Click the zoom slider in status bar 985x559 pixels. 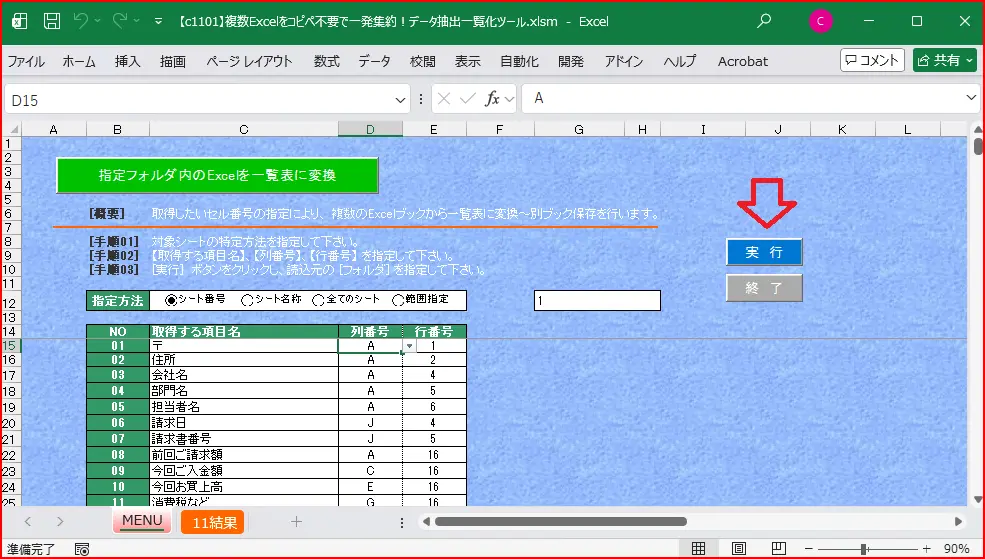863,549
